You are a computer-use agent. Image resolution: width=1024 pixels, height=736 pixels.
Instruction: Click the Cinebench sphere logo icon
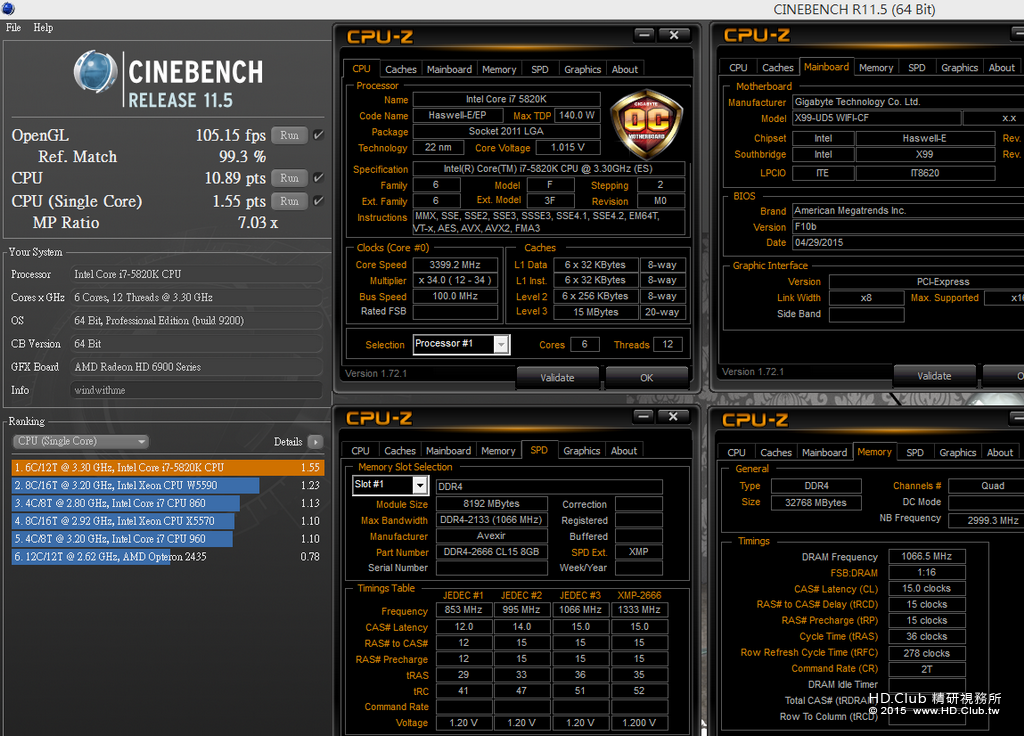click(95, 71)
